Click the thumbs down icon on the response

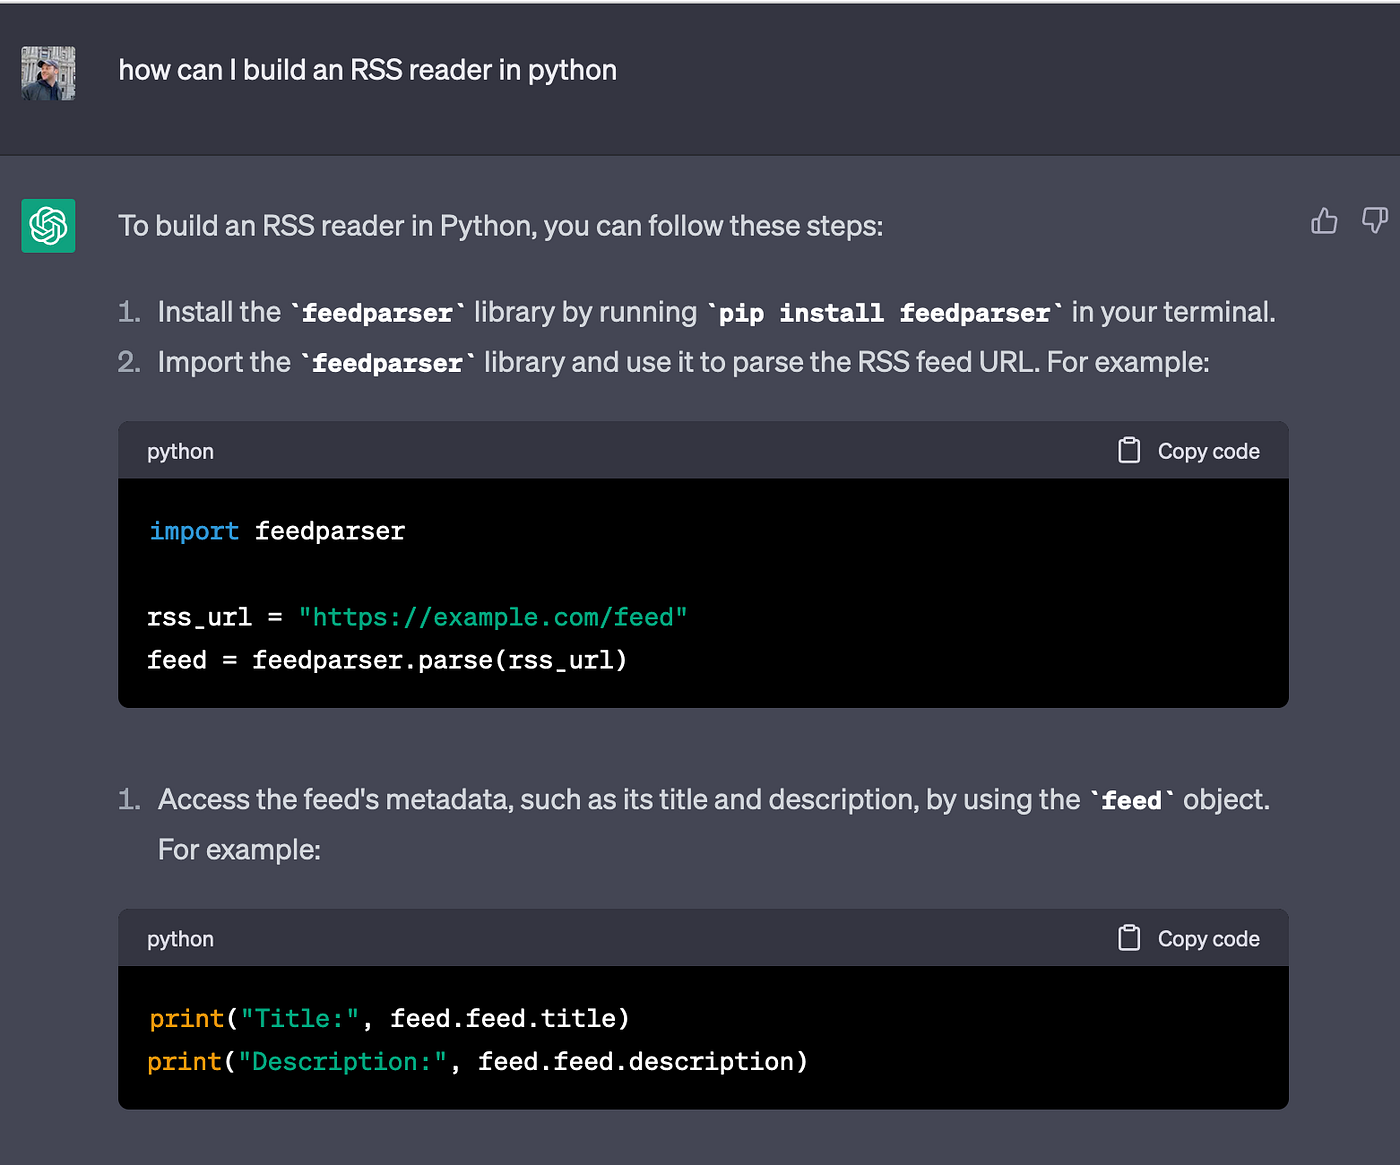pyautogui.click(x=1375, y=220)
